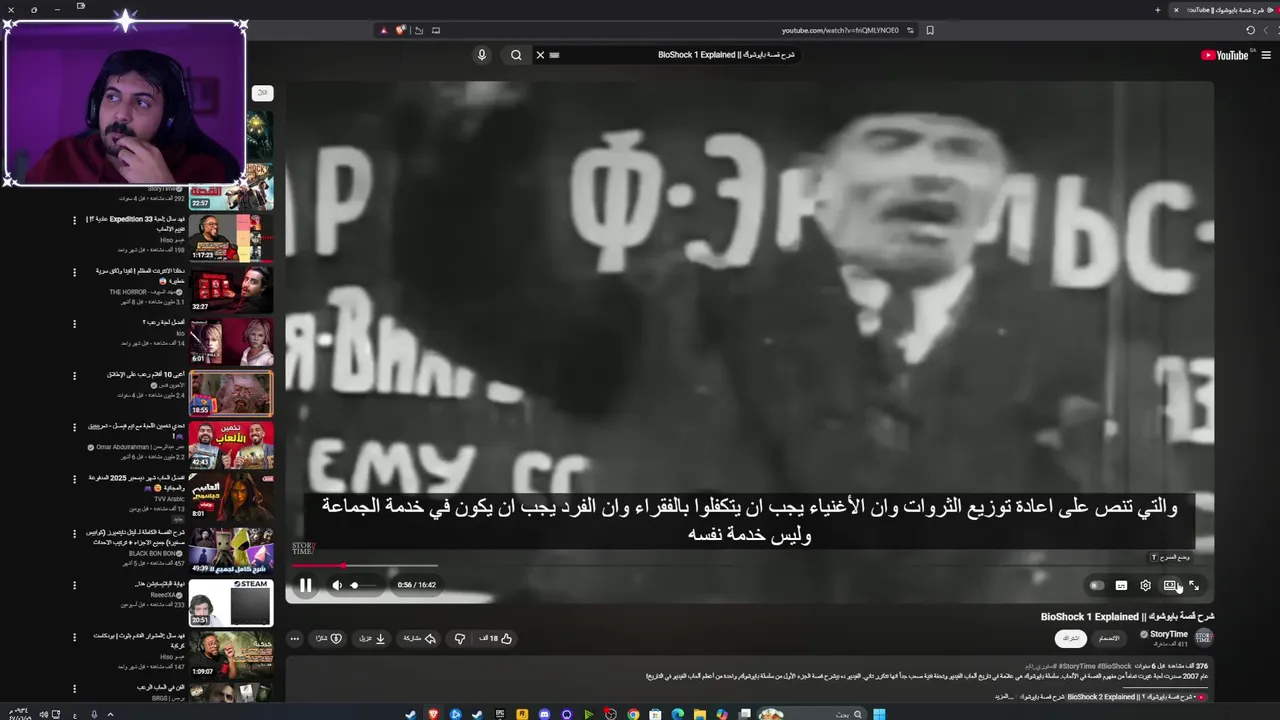Go to YouTube home via logo

point(1225,55)
